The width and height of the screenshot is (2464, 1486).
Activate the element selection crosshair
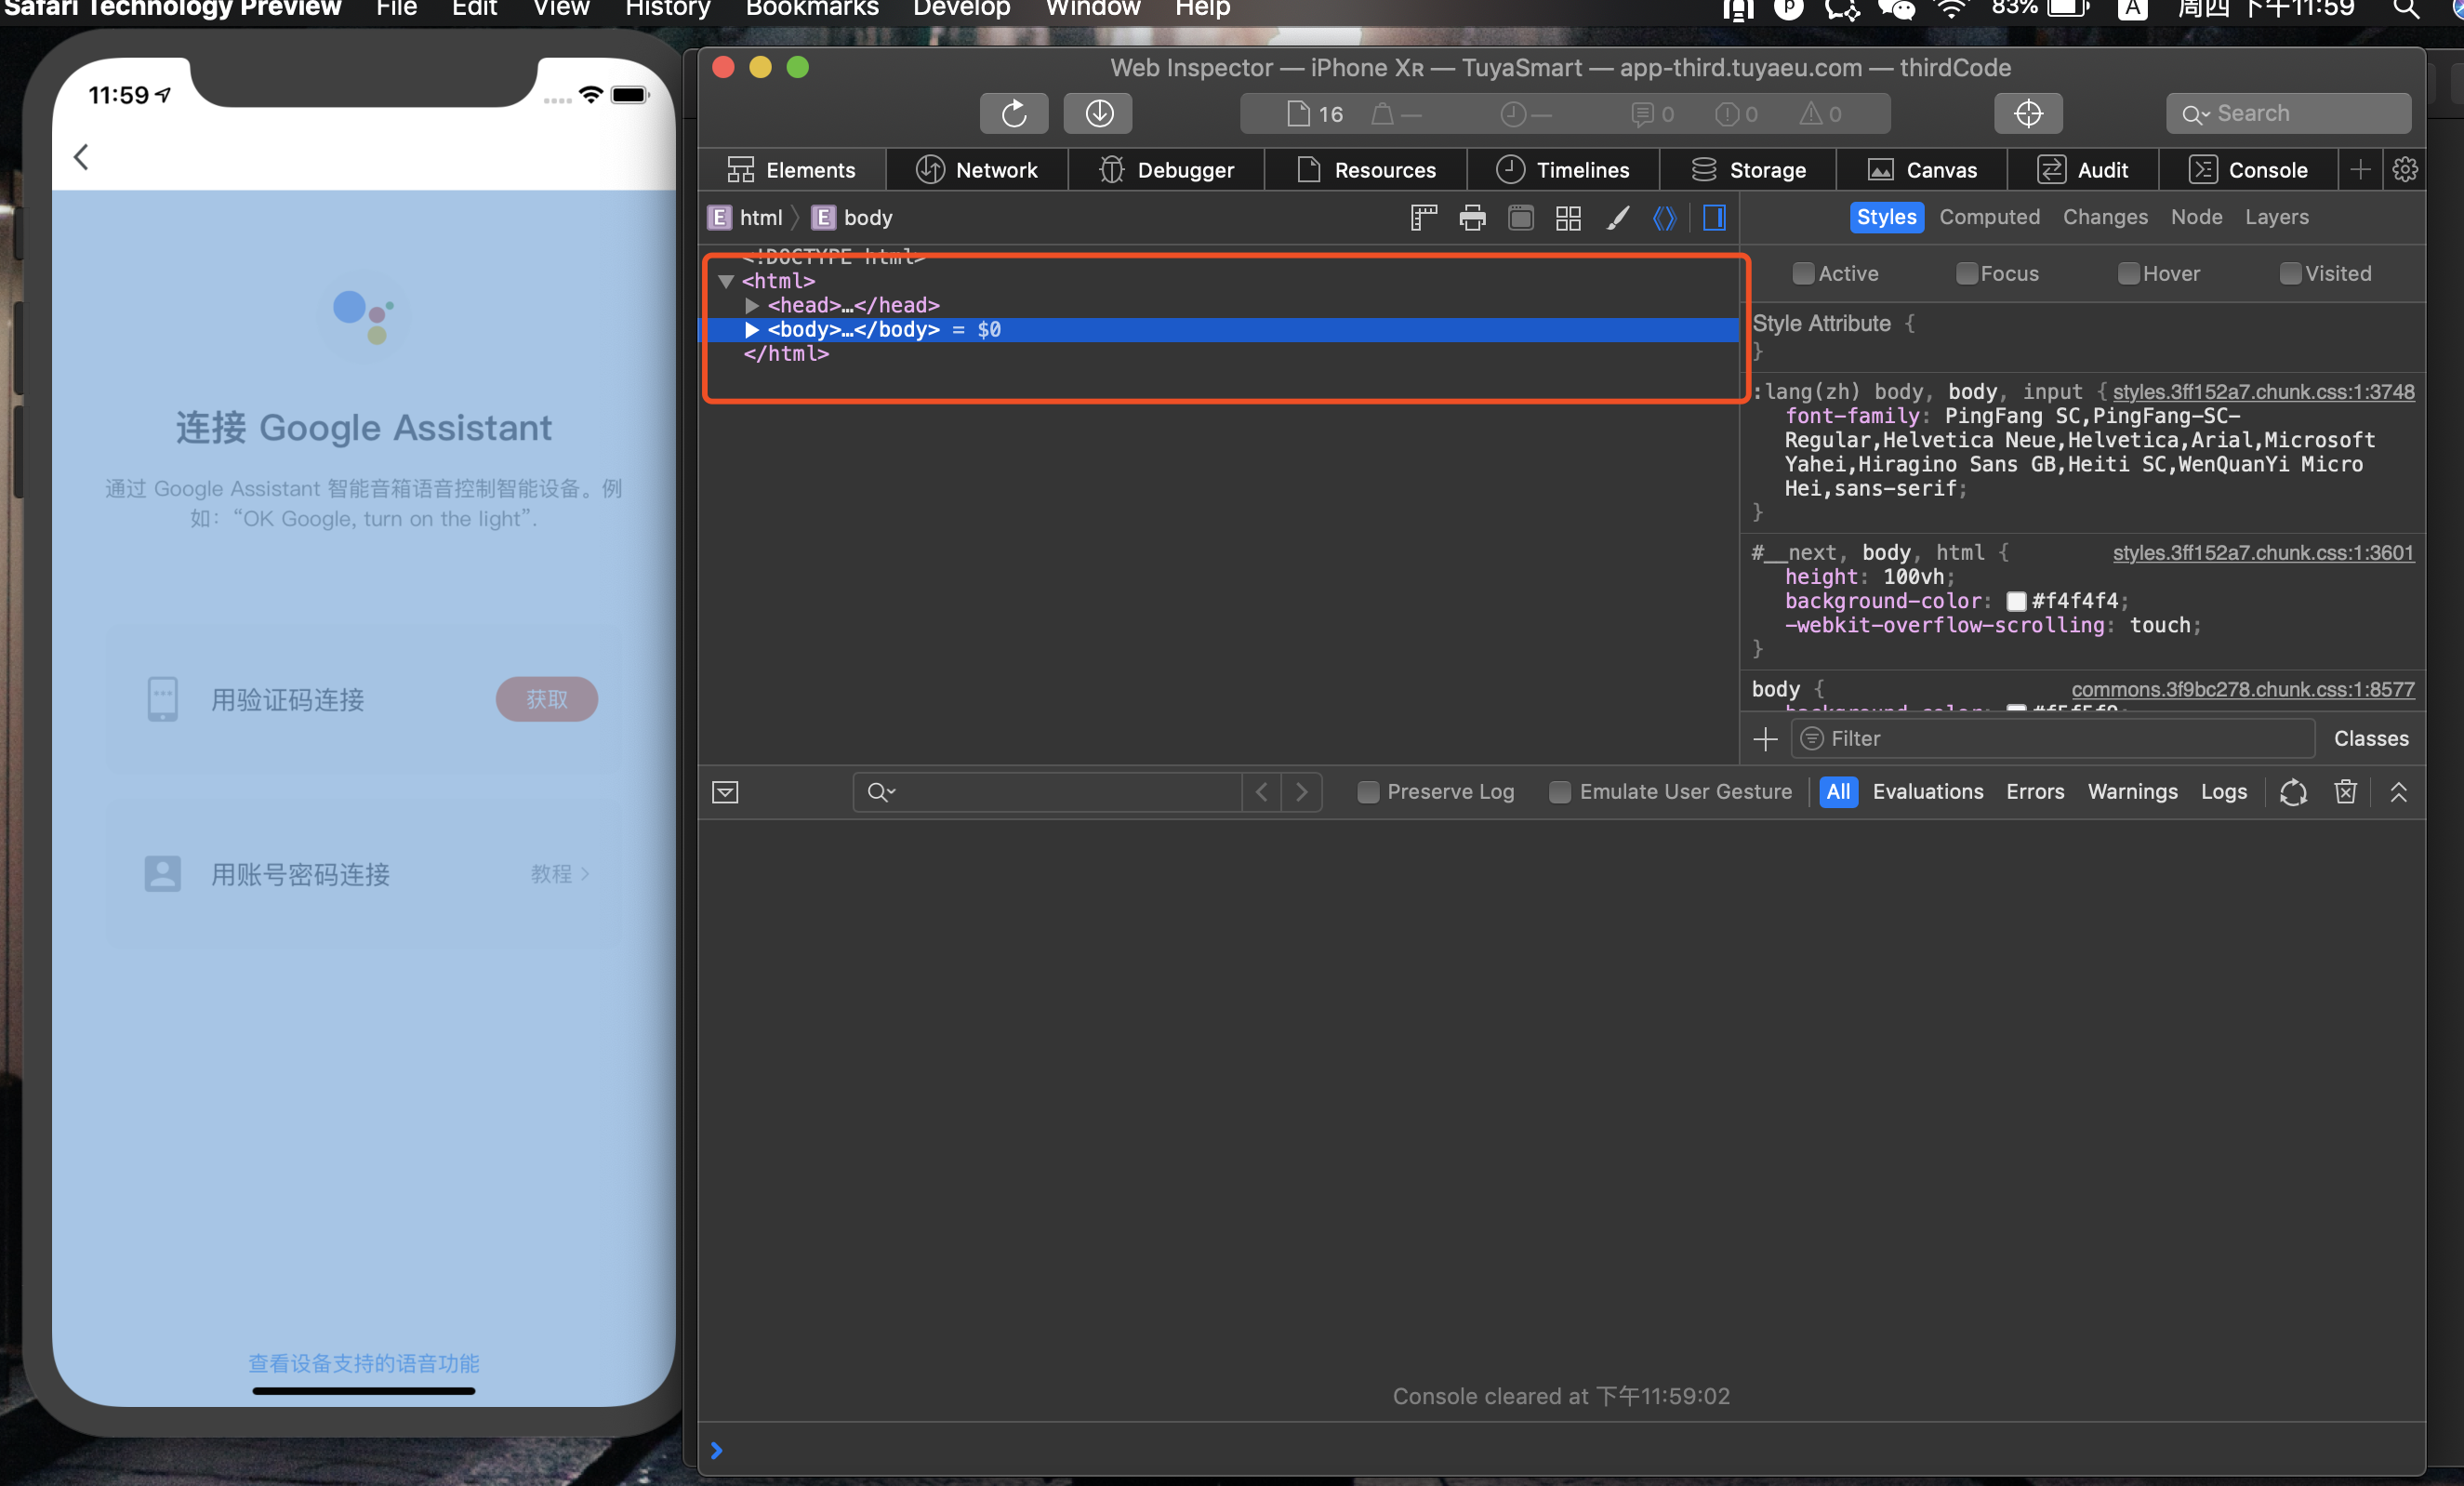tap(2028, 113)
